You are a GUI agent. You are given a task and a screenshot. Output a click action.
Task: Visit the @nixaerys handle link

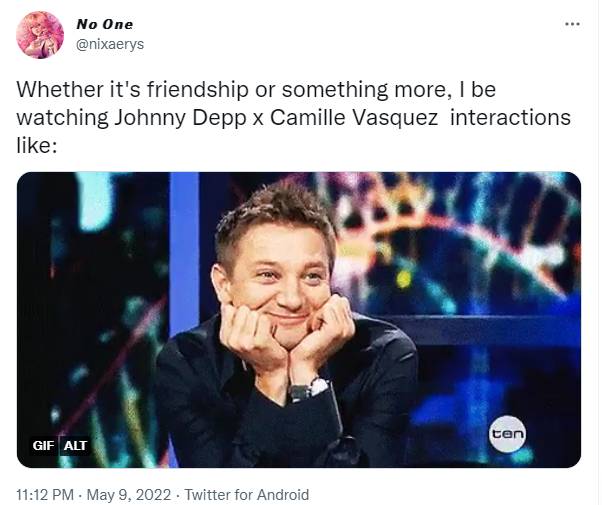pos(110,45)
